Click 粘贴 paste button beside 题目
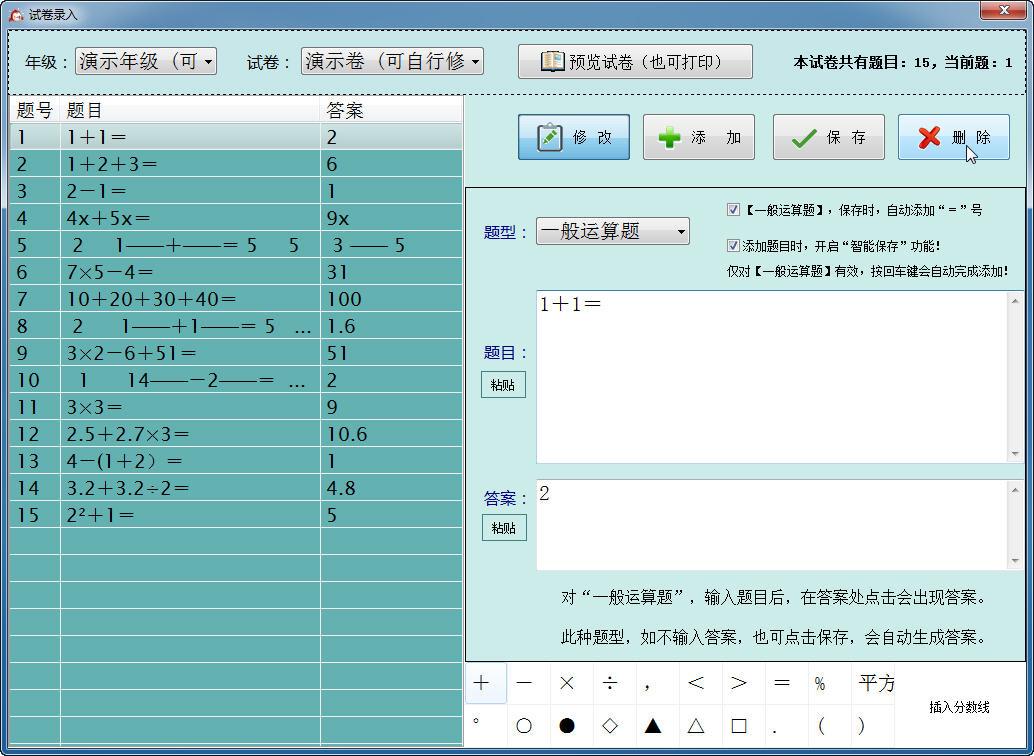1034x756 pixels. tap(503, 385)
